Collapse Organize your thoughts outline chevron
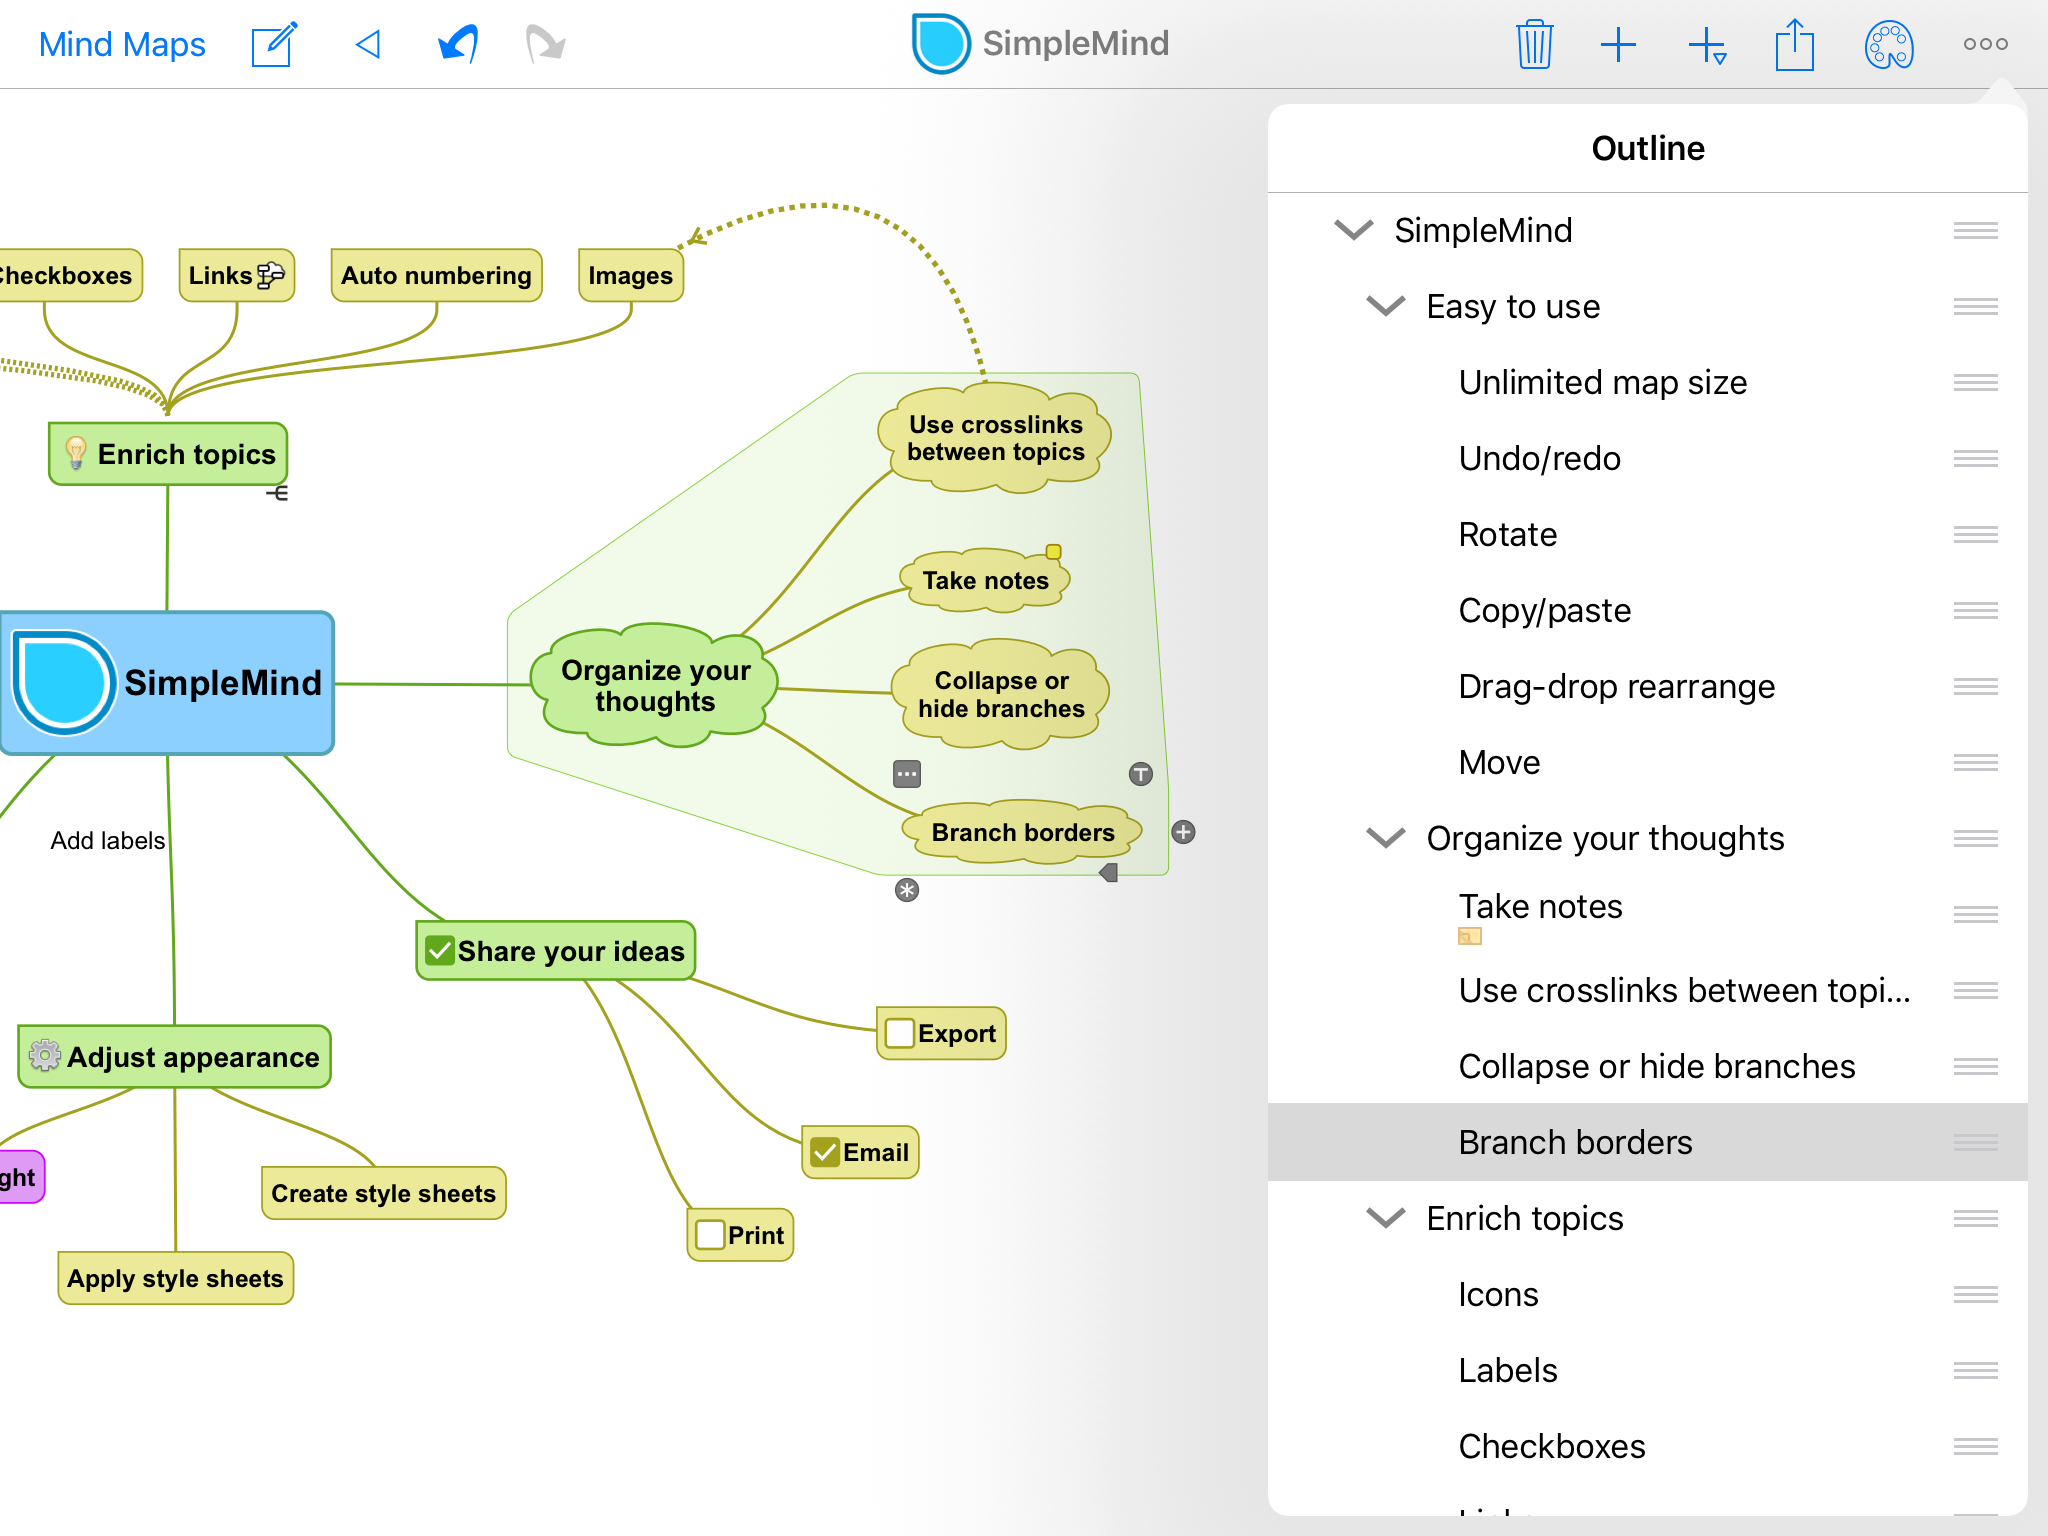This screenshot has height=1536, width=2048. 1386,838
